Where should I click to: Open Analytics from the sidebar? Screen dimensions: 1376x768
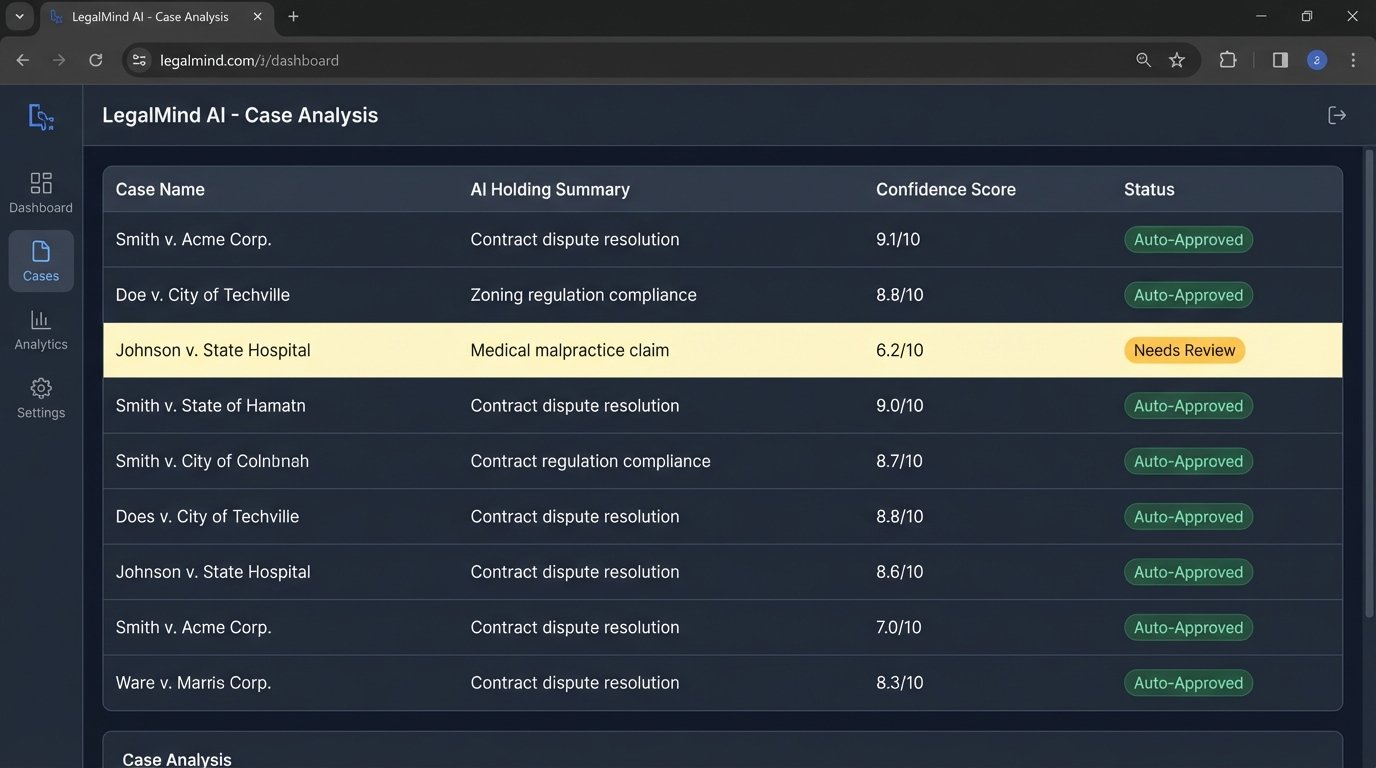40,329
